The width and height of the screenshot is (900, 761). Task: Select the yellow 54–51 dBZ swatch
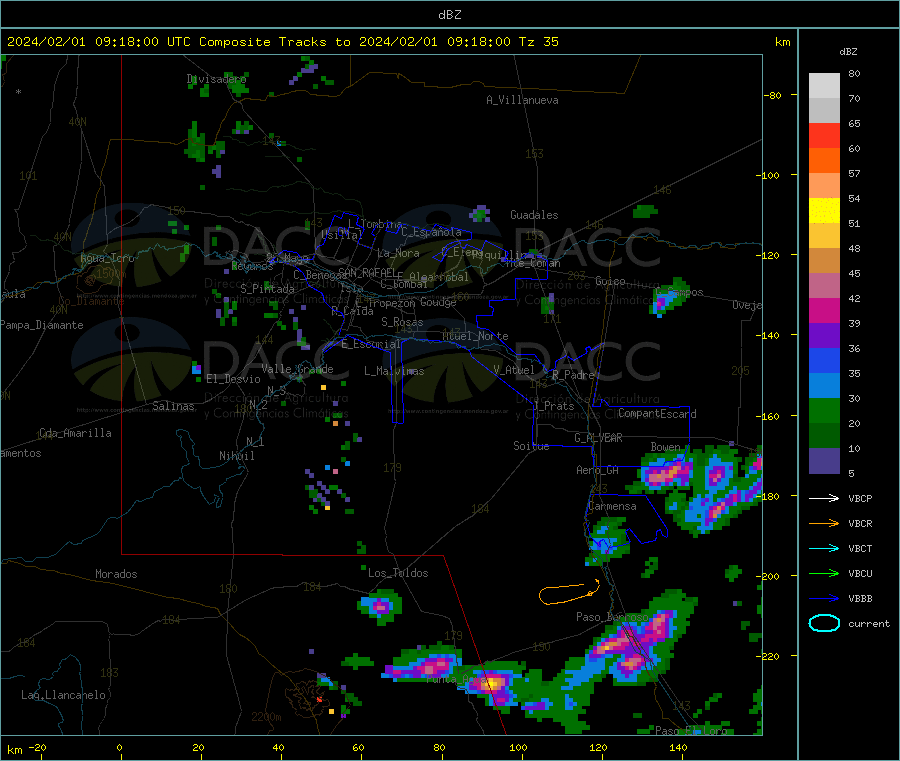(x=824, y=211)
